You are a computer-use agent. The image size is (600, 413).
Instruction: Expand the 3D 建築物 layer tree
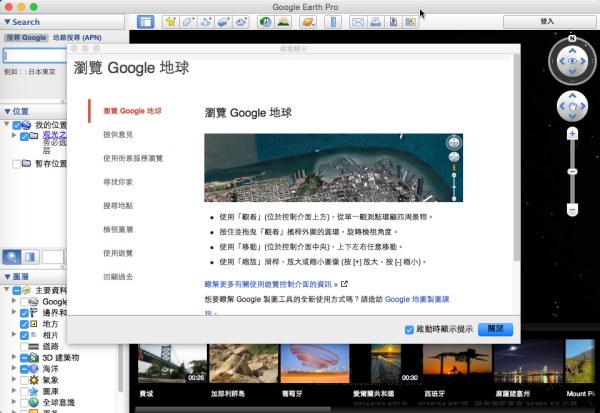[x=12, y=357]
